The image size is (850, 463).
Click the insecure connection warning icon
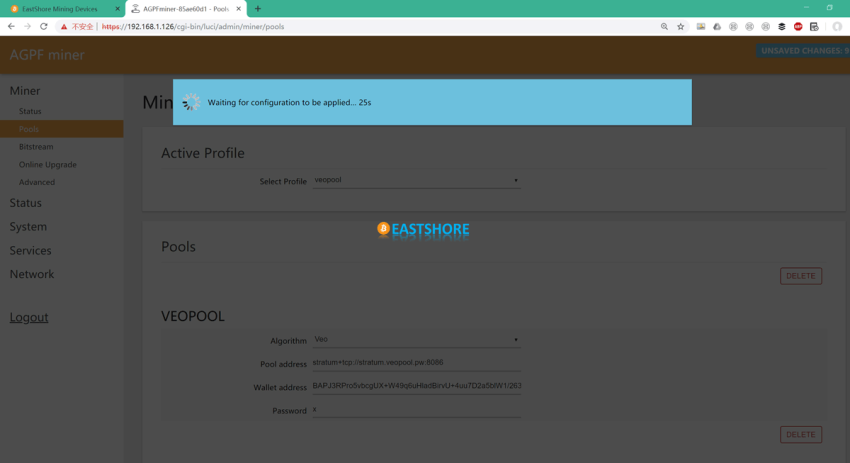[64, 27]
